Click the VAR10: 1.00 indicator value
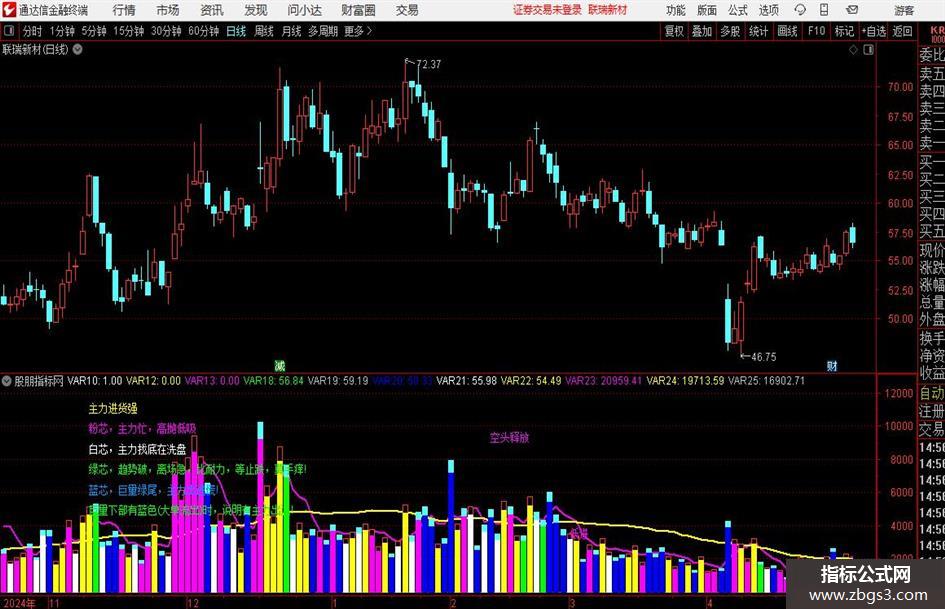This screenshot has height=609, width=945. (x=95, y=380)
